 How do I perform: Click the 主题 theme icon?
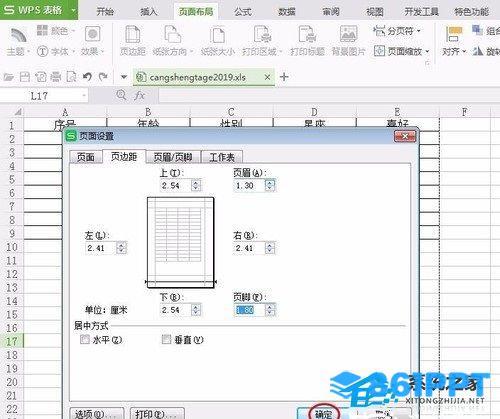pos(18,36)
